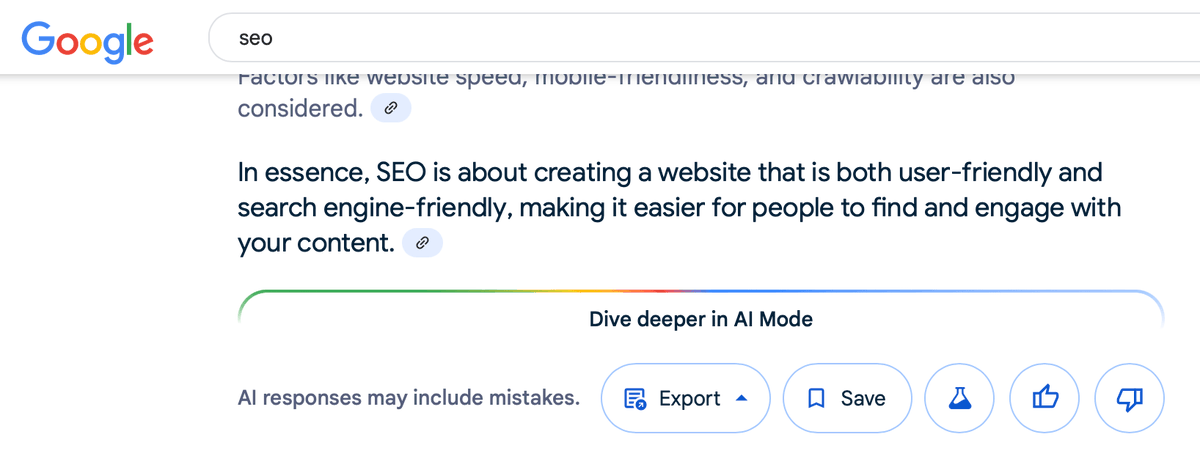Click the "AI responses may include mistakes" disclaimer

tap(409, 398)
